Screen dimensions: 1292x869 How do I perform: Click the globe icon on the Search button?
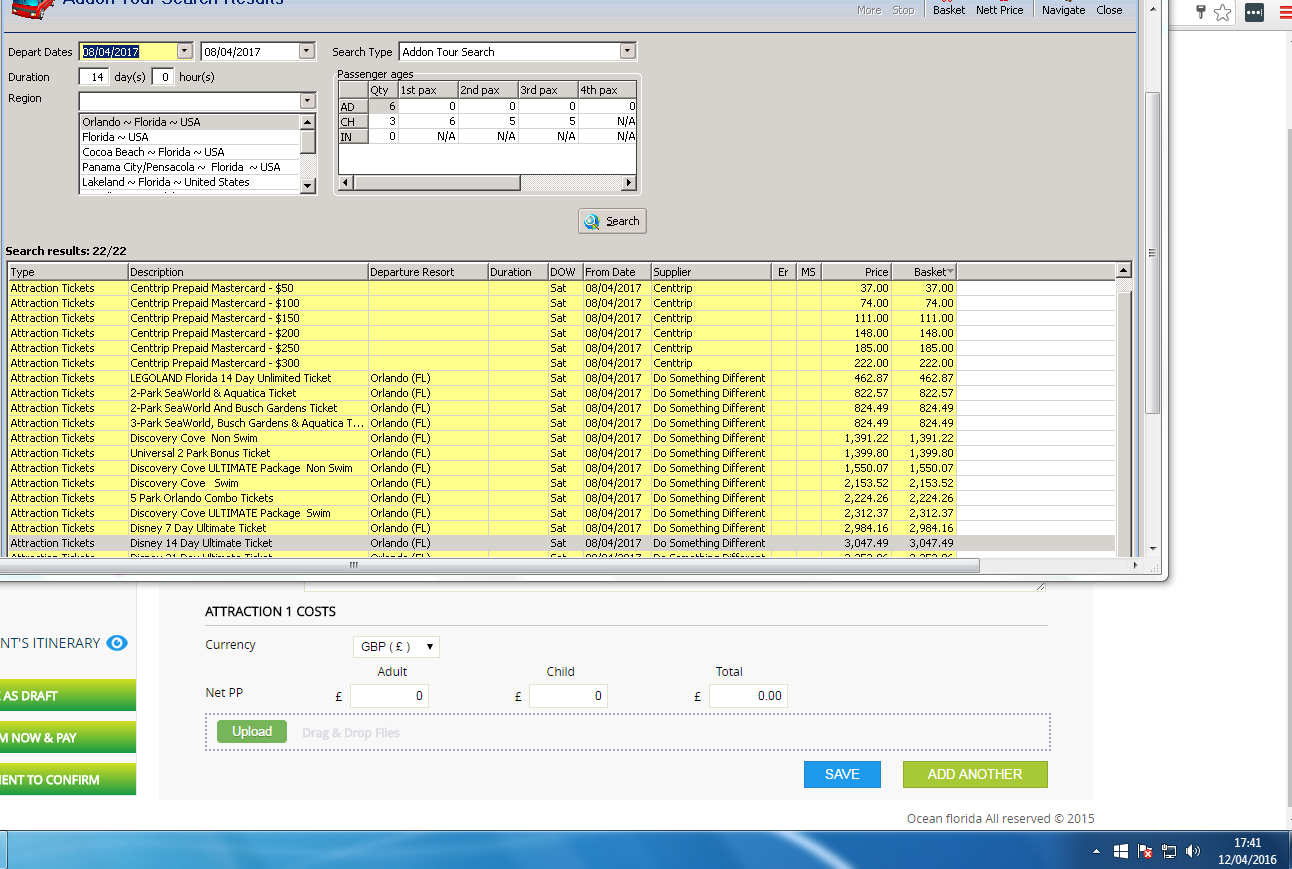pyautogui.click(x=592, y=221)
